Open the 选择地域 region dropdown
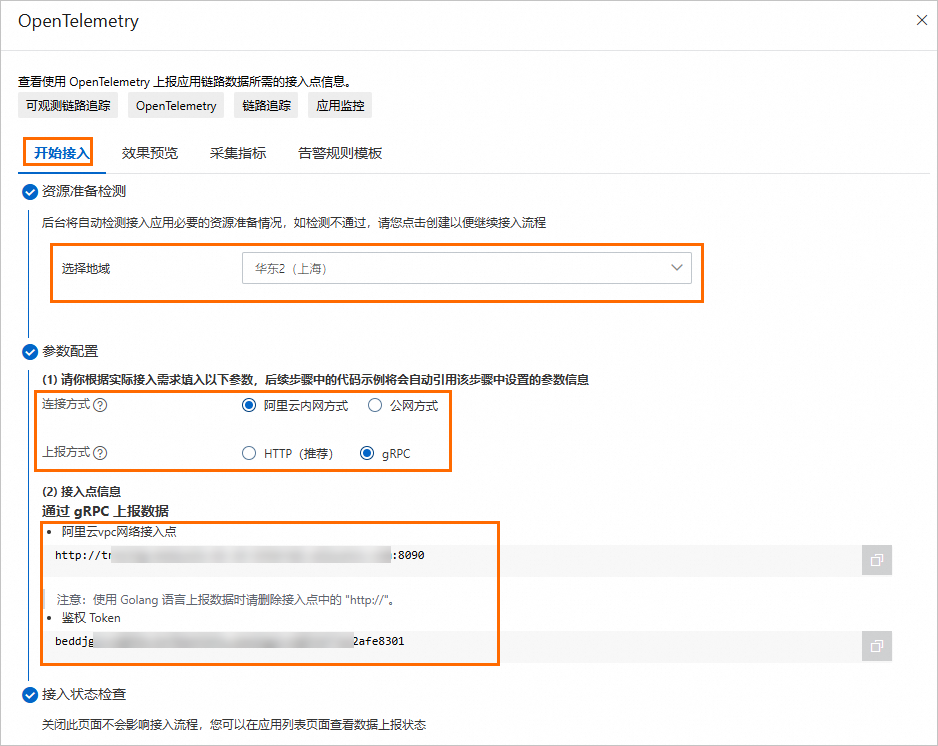 [467, 268]
